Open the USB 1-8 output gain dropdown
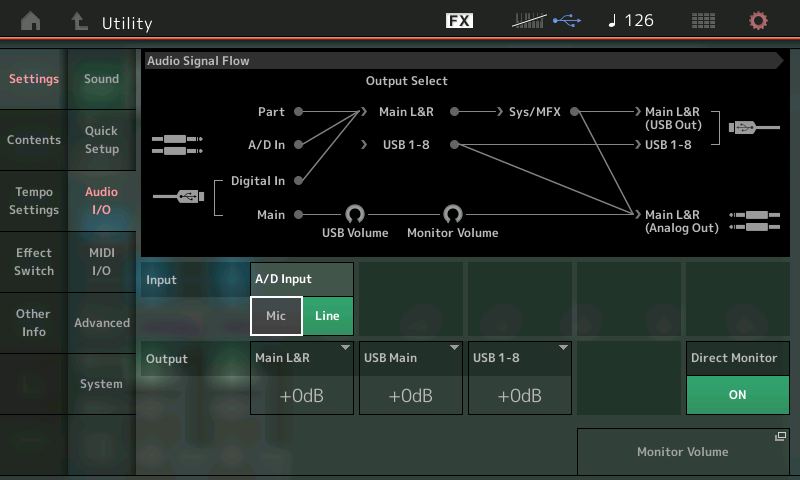The image size is (800, 480). [x=519, y=378]
